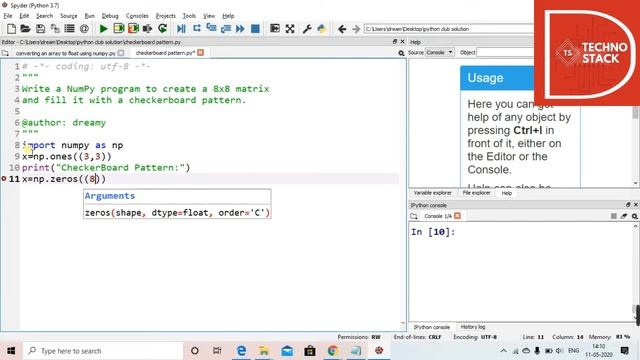The image size is (640, 360).
Task: Select the checkerboard pattern.py tab
Action: [x=165, y=53]
